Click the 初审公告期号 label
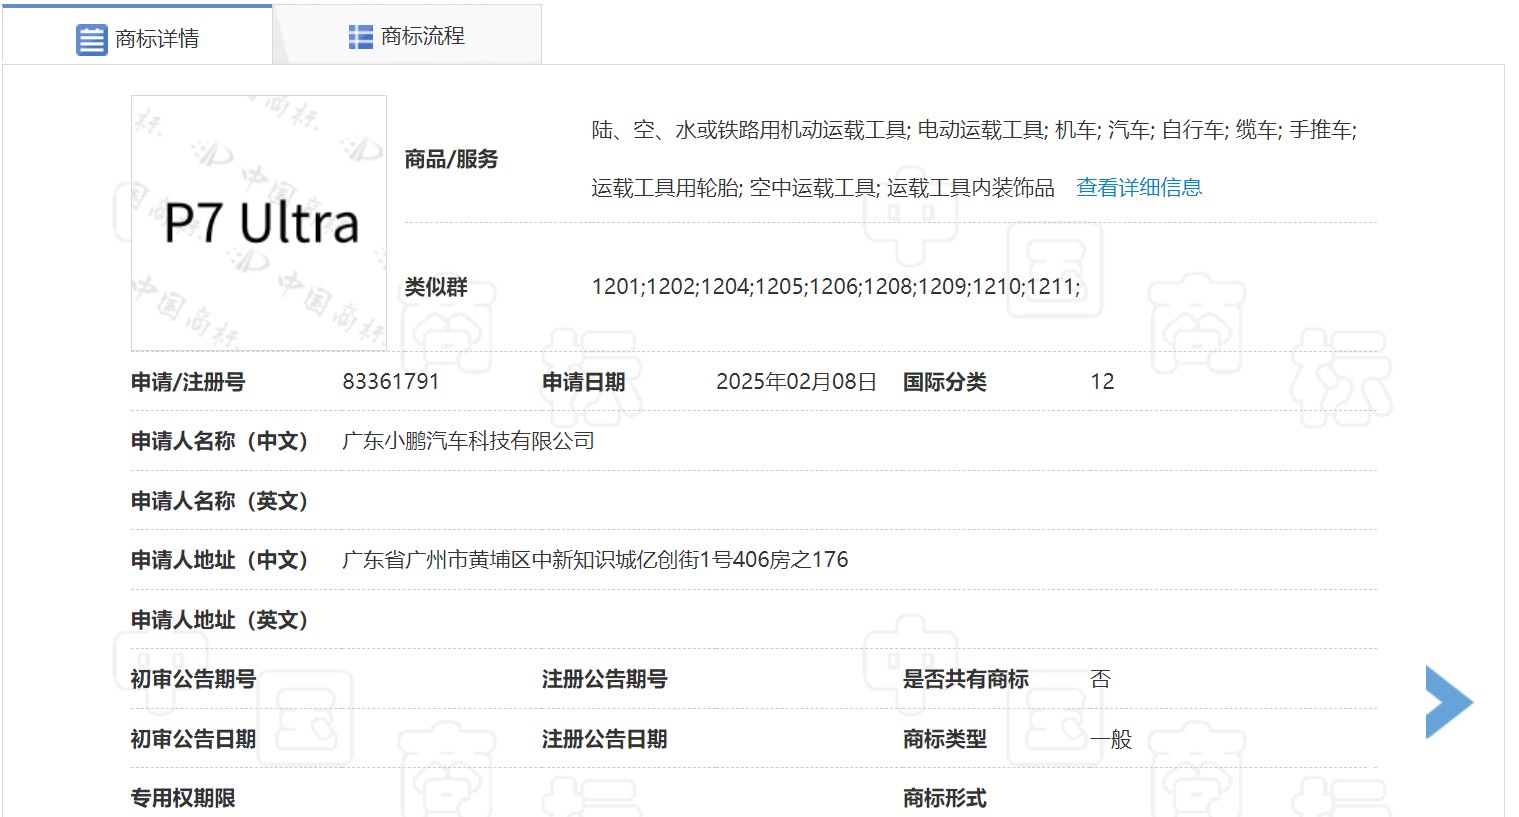This screenshot has height=817, width=1519. pyautogui.click(x=194, y=679)
